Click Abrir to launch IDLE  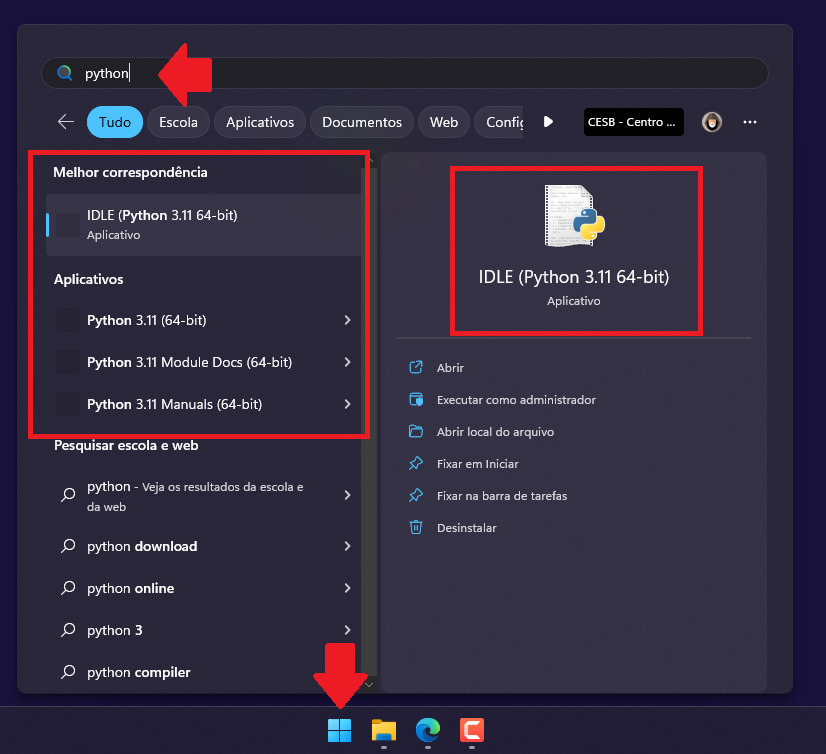coord(450,368)
